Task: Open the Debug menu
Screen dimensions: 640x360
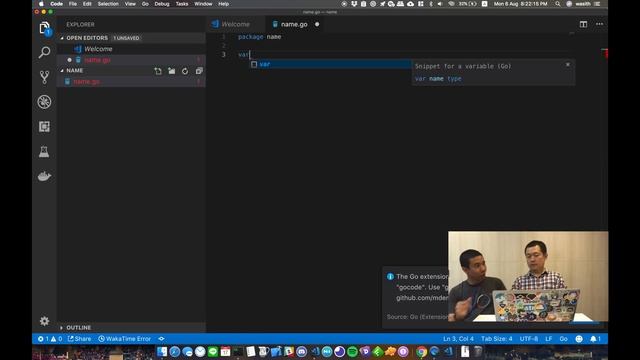Action: click(162, 4)
